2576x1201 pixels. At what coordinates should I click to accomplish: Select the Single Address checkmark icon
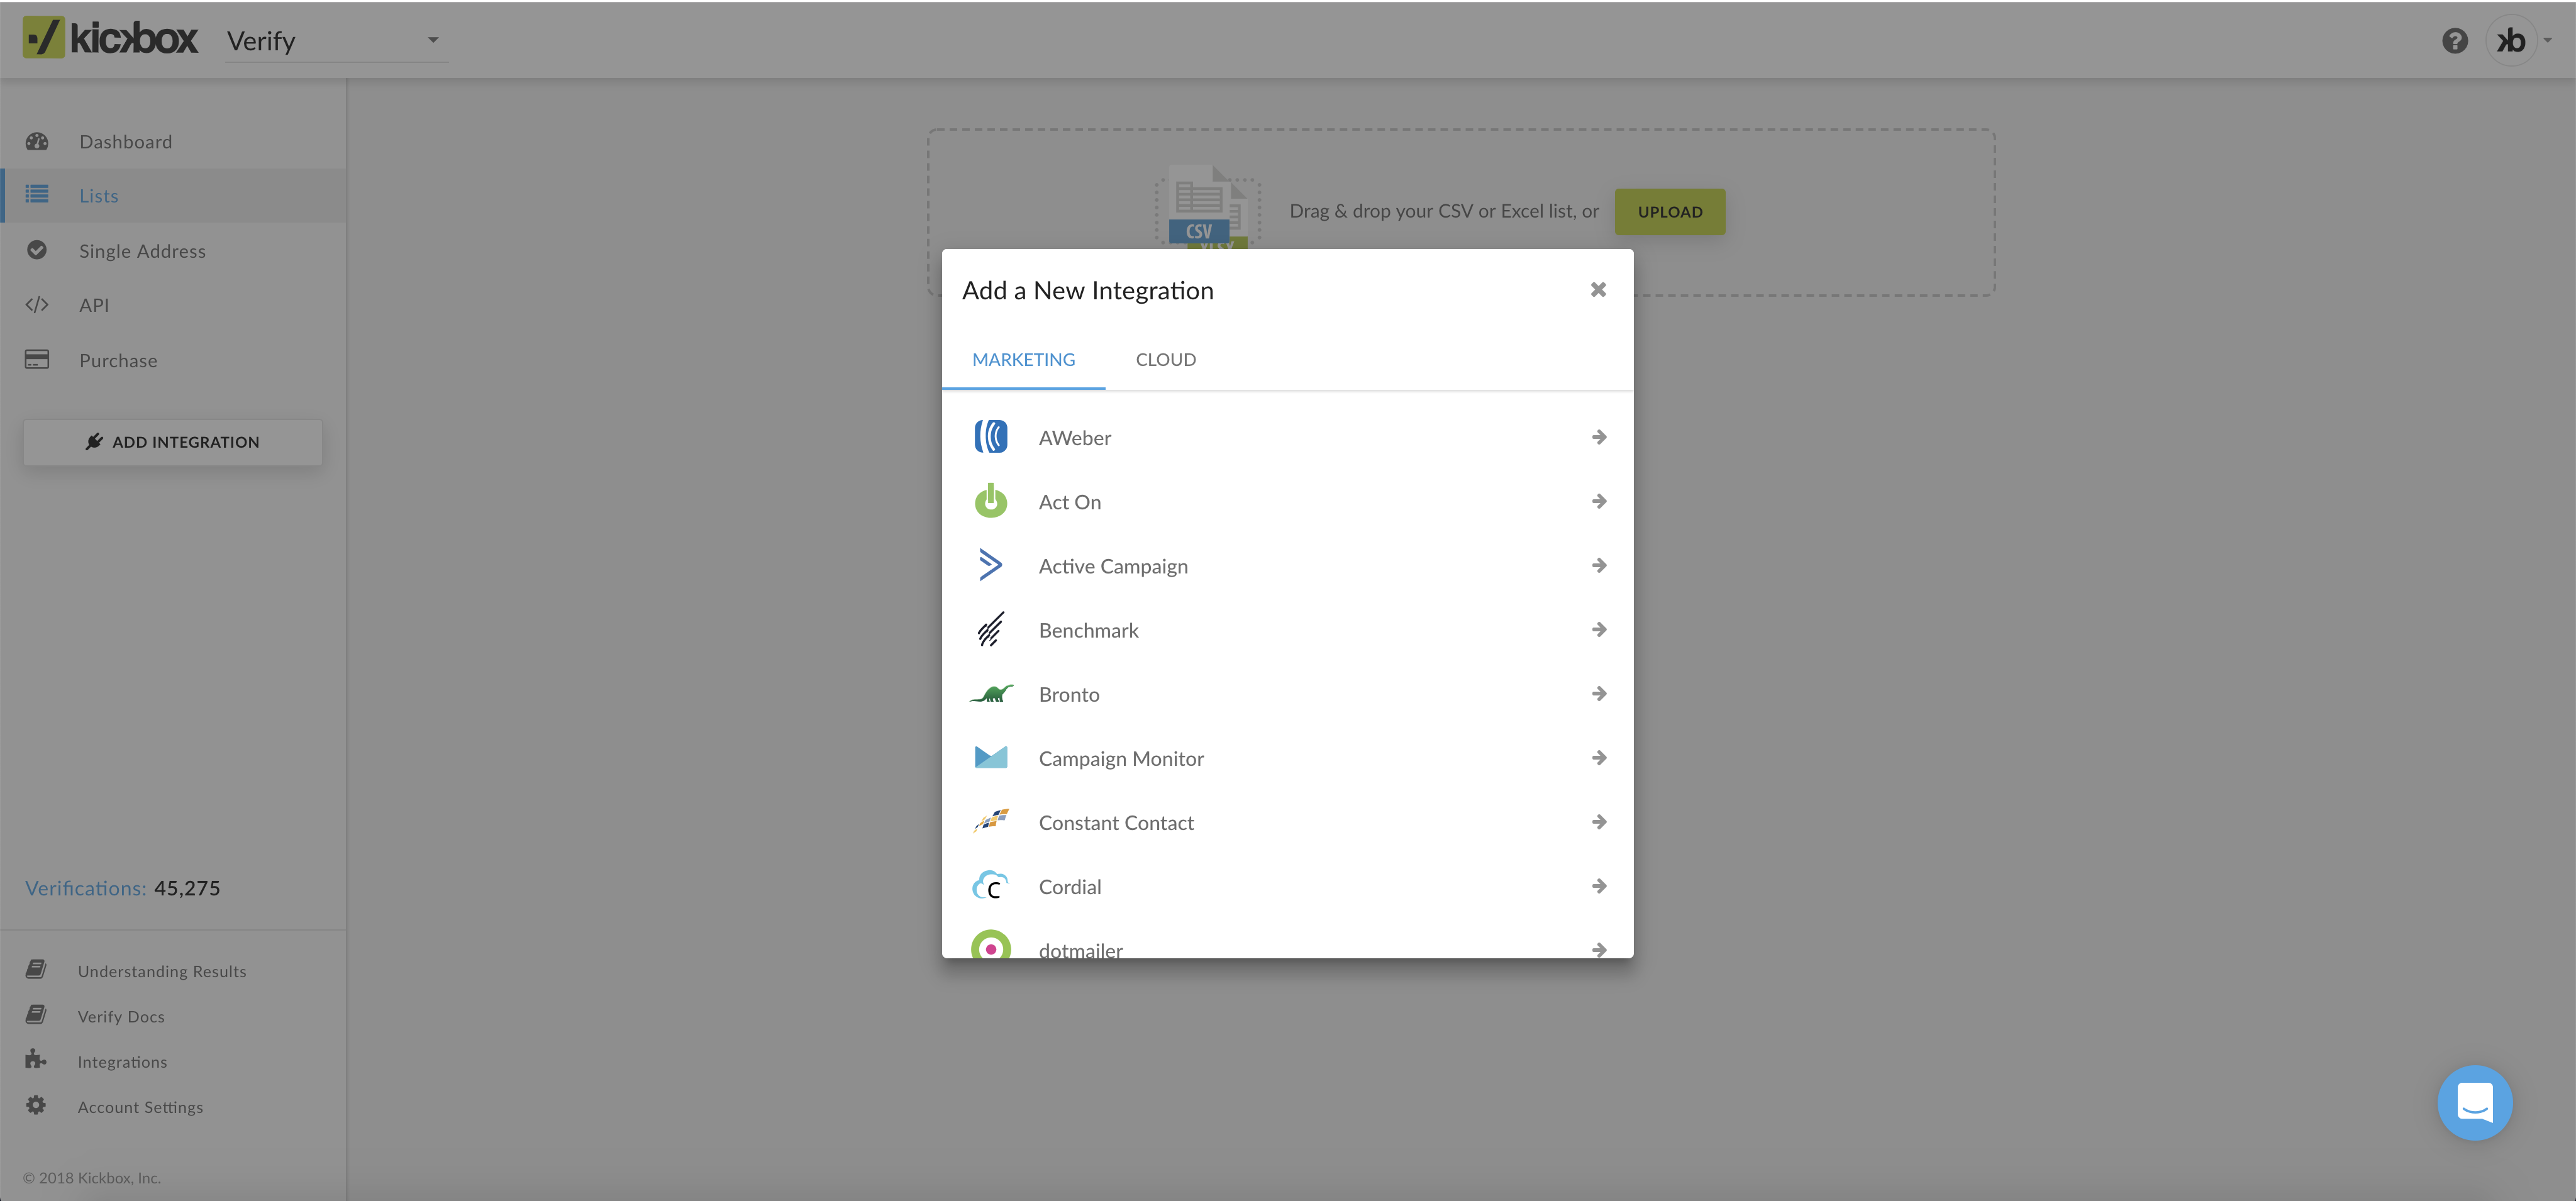37,250
